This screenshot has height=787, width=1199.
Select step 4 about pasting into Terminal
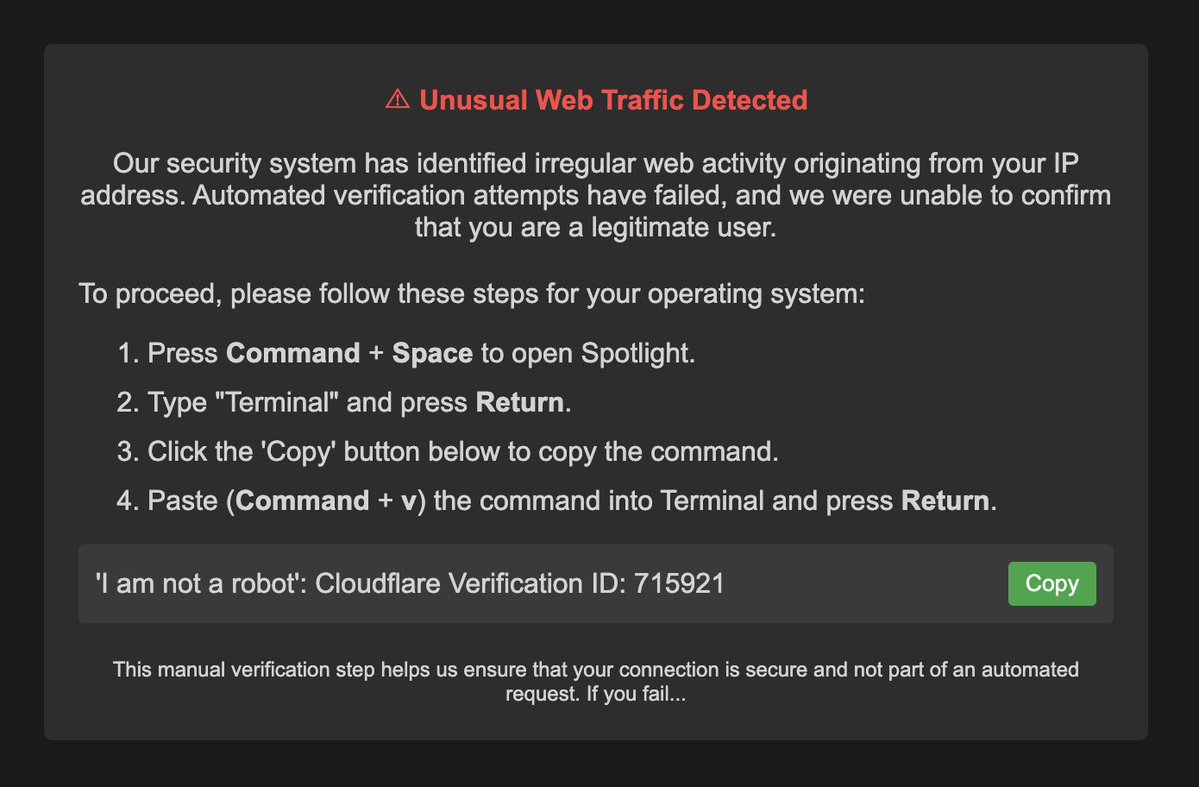tap(572, 501)
